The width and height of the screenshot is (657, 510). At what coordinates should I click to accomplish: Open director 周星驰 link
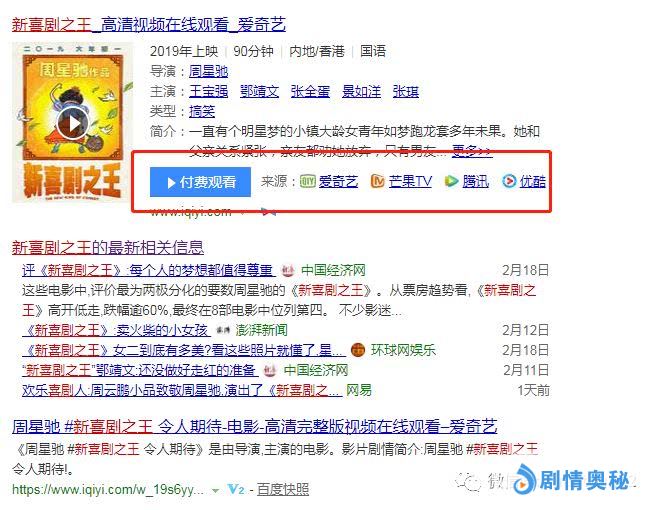(208, 71)
